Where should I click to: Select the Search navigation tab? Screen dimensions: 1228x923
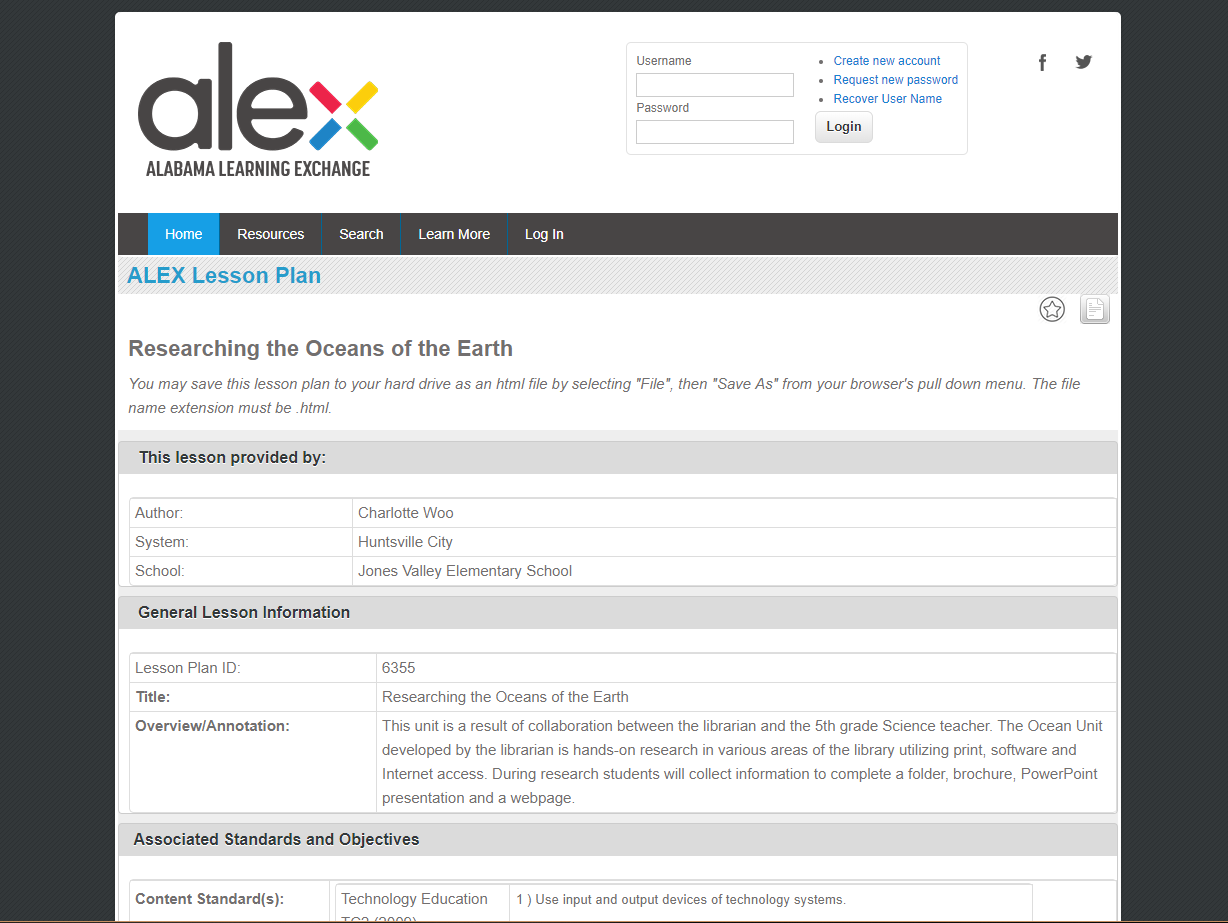pos(361,233)
